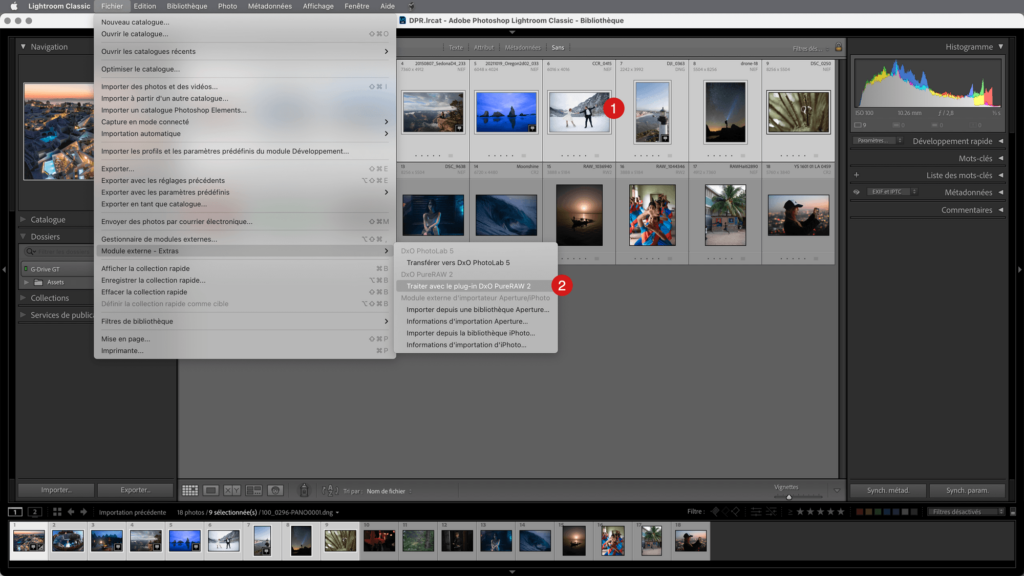Expand the Assets folder
This screenshot has height=576, width=1024.
26,282
